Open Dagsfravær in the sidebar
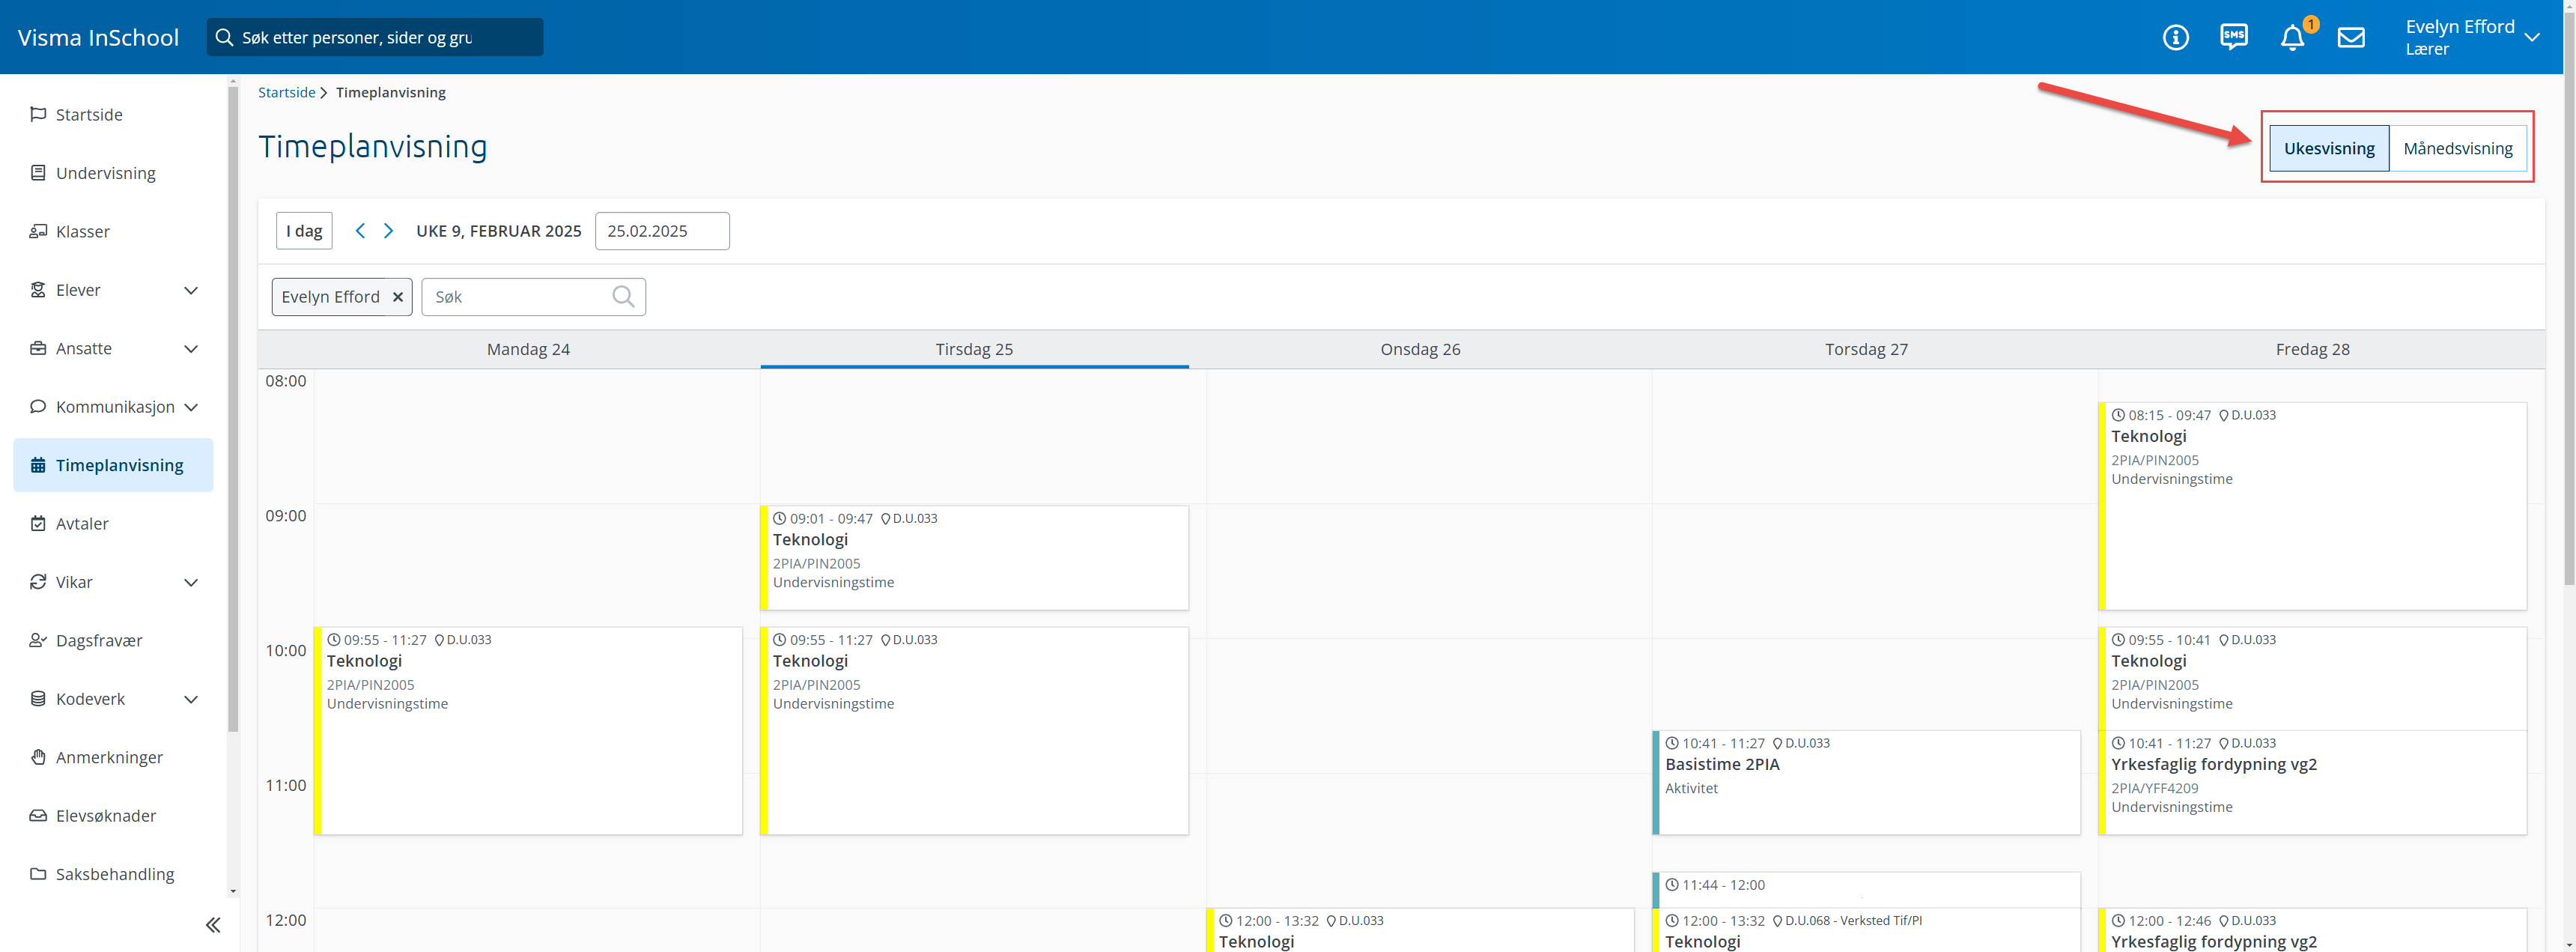This screenshot has width=2576, height=952. [99, 641]
